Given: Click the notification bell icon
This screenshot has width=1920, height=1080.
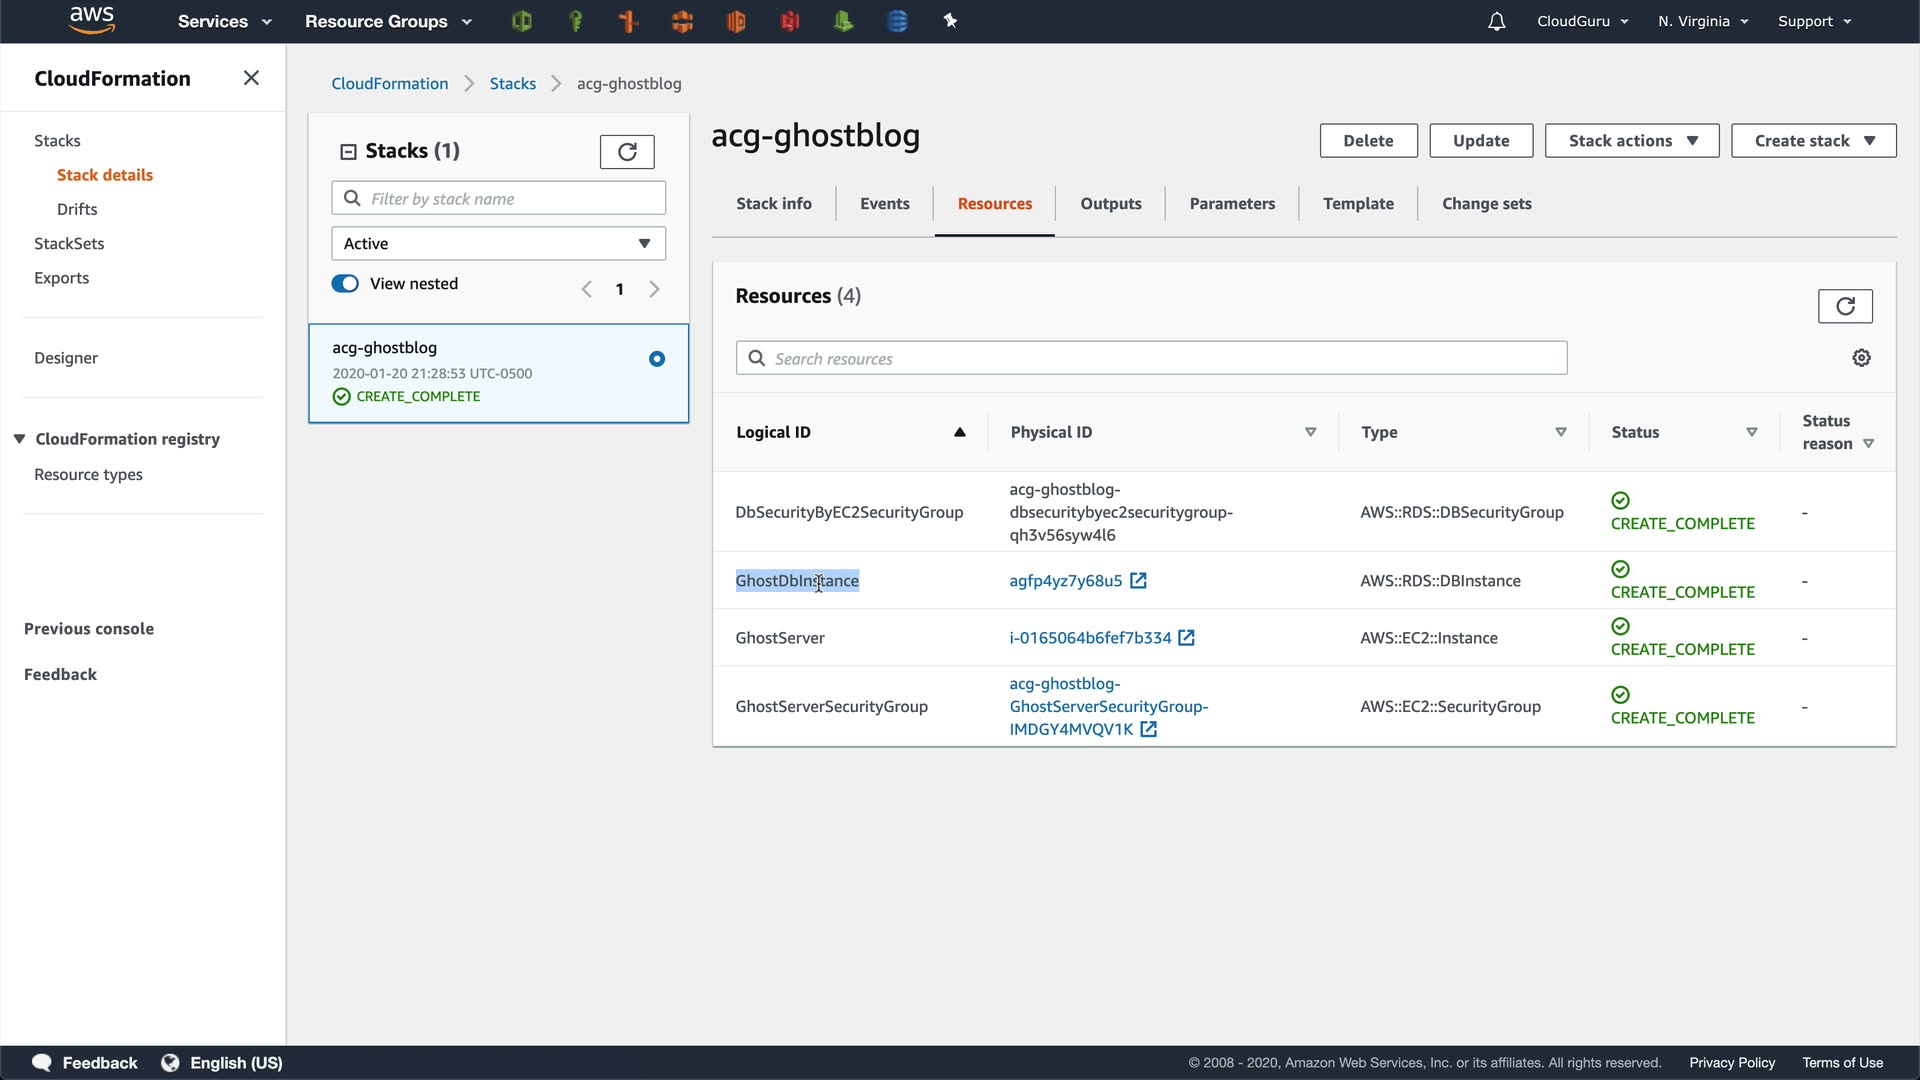Looking at the screenshot, I should tap(1496, 21).
